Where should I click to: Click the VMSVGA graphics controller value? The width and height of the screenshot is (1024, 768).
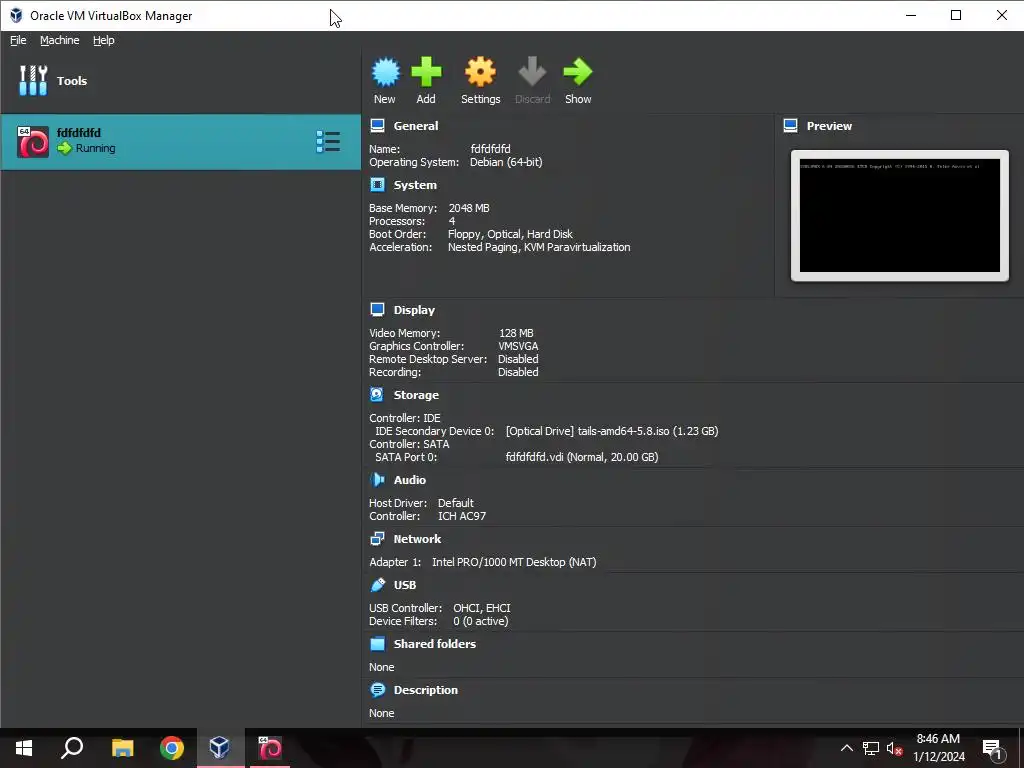coord(518,346)
